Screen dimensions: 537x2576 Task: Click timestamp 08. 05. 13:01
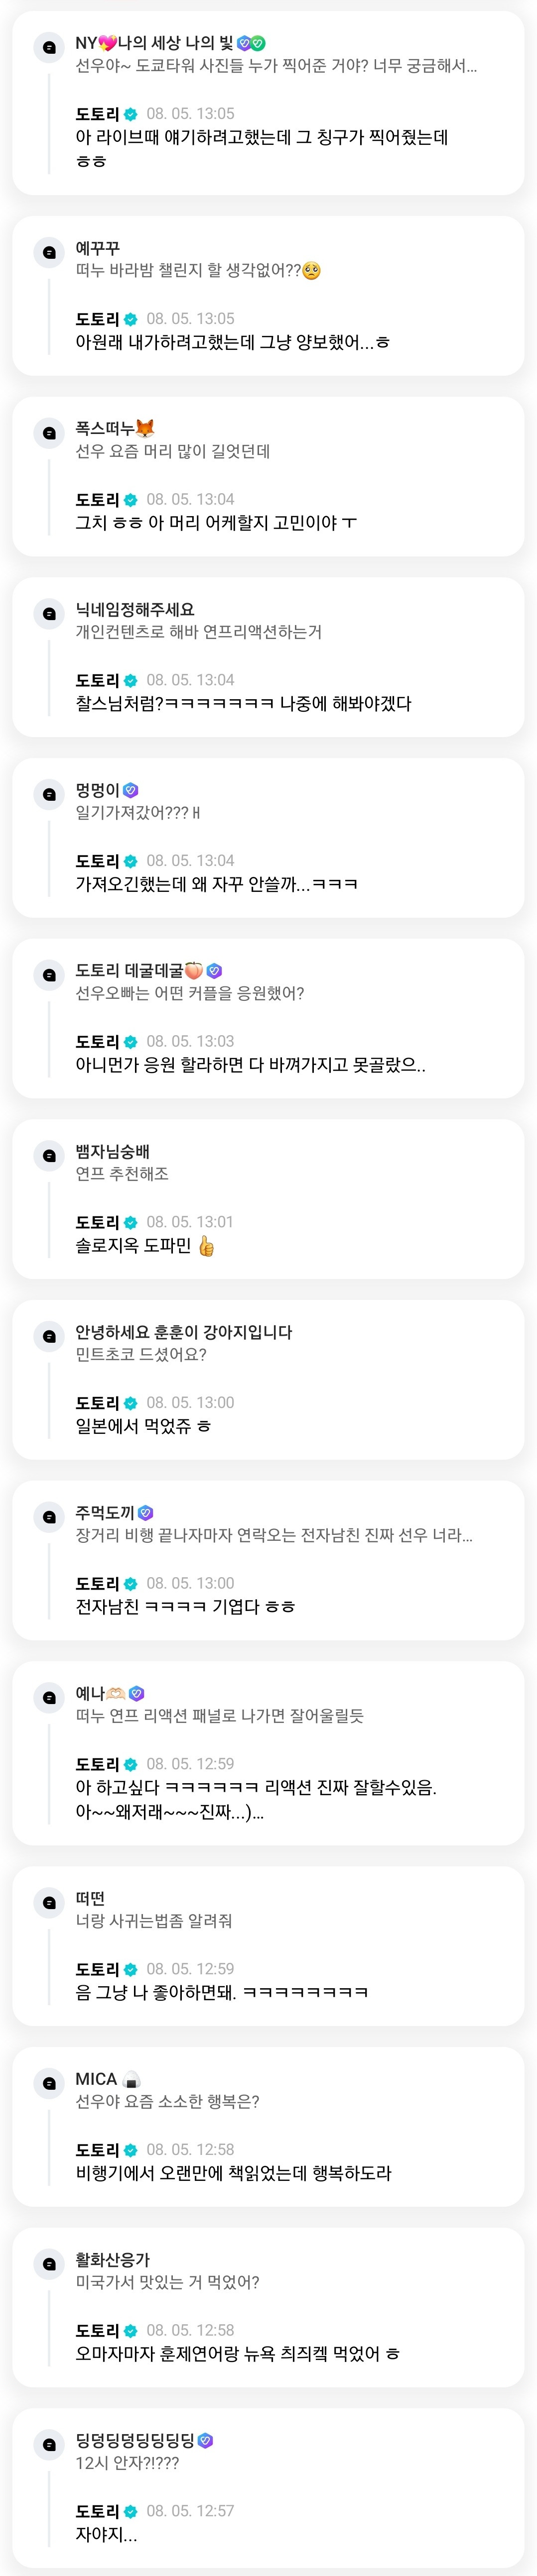[190, 1222]
